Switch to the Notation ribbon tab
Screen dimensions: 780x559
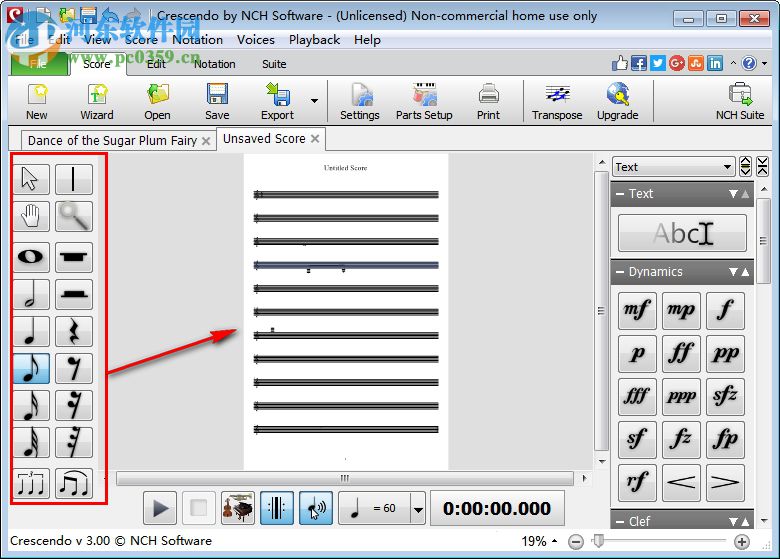coord(214,64)
